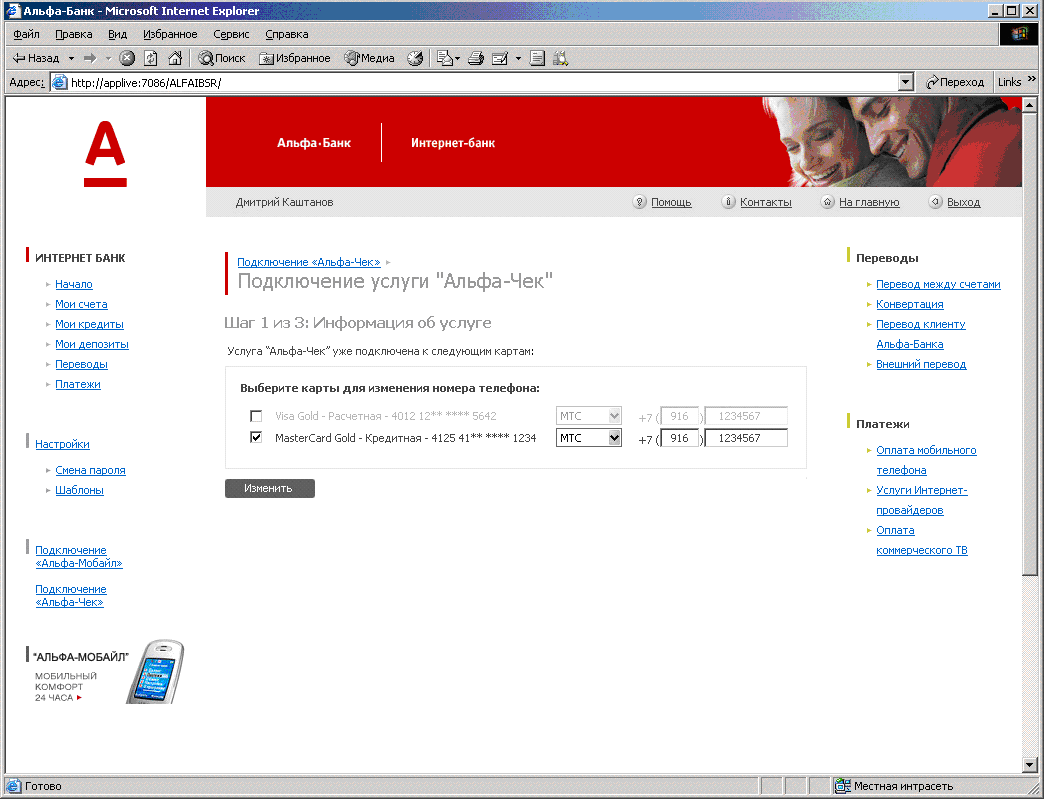
Task: Click the Подключение «Альфа-Чек» breadcrumb link
Action: tap(309, 262)
